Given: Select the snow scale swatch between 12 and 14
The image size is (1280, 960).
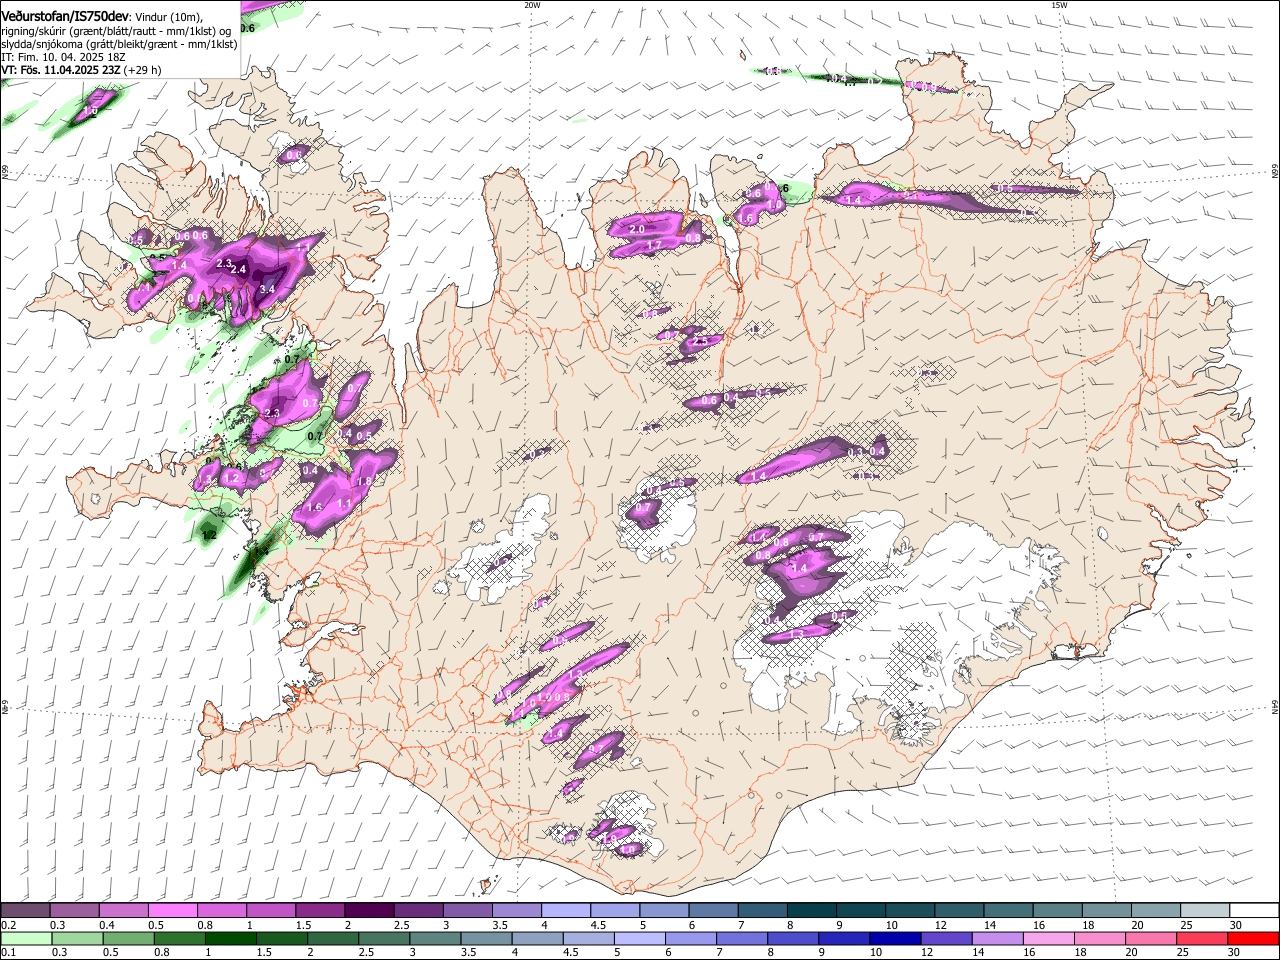Looking at the screenshot, I should tap(958, 911).
